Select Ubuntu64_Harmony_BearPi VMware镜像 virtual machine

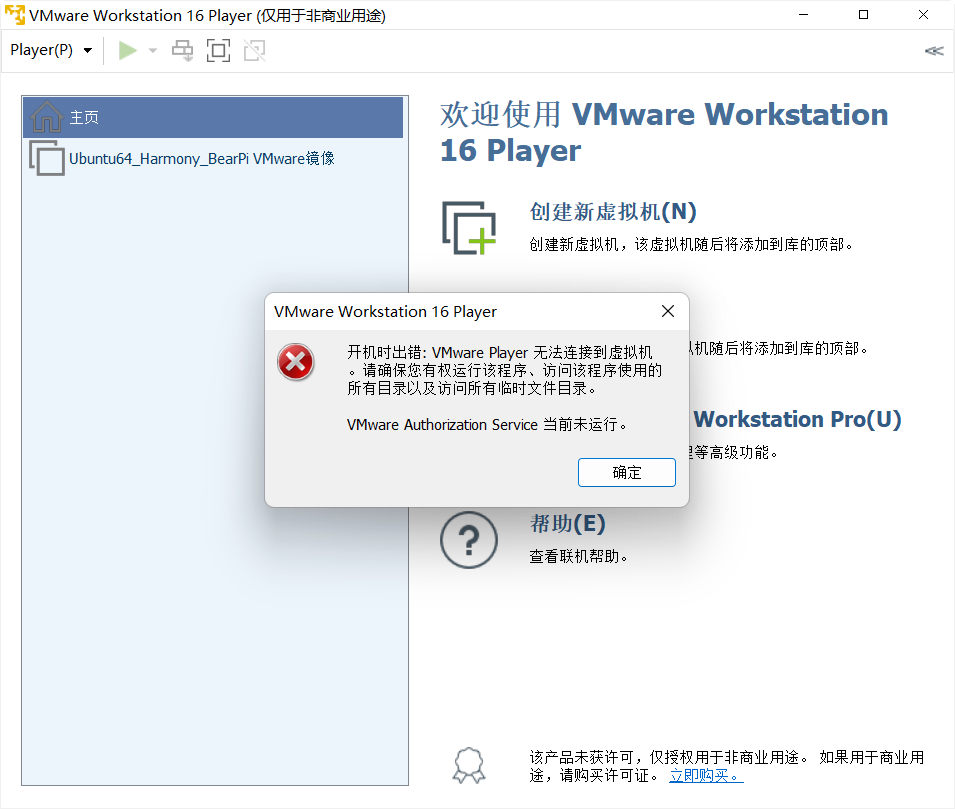(x=213, y=158)
